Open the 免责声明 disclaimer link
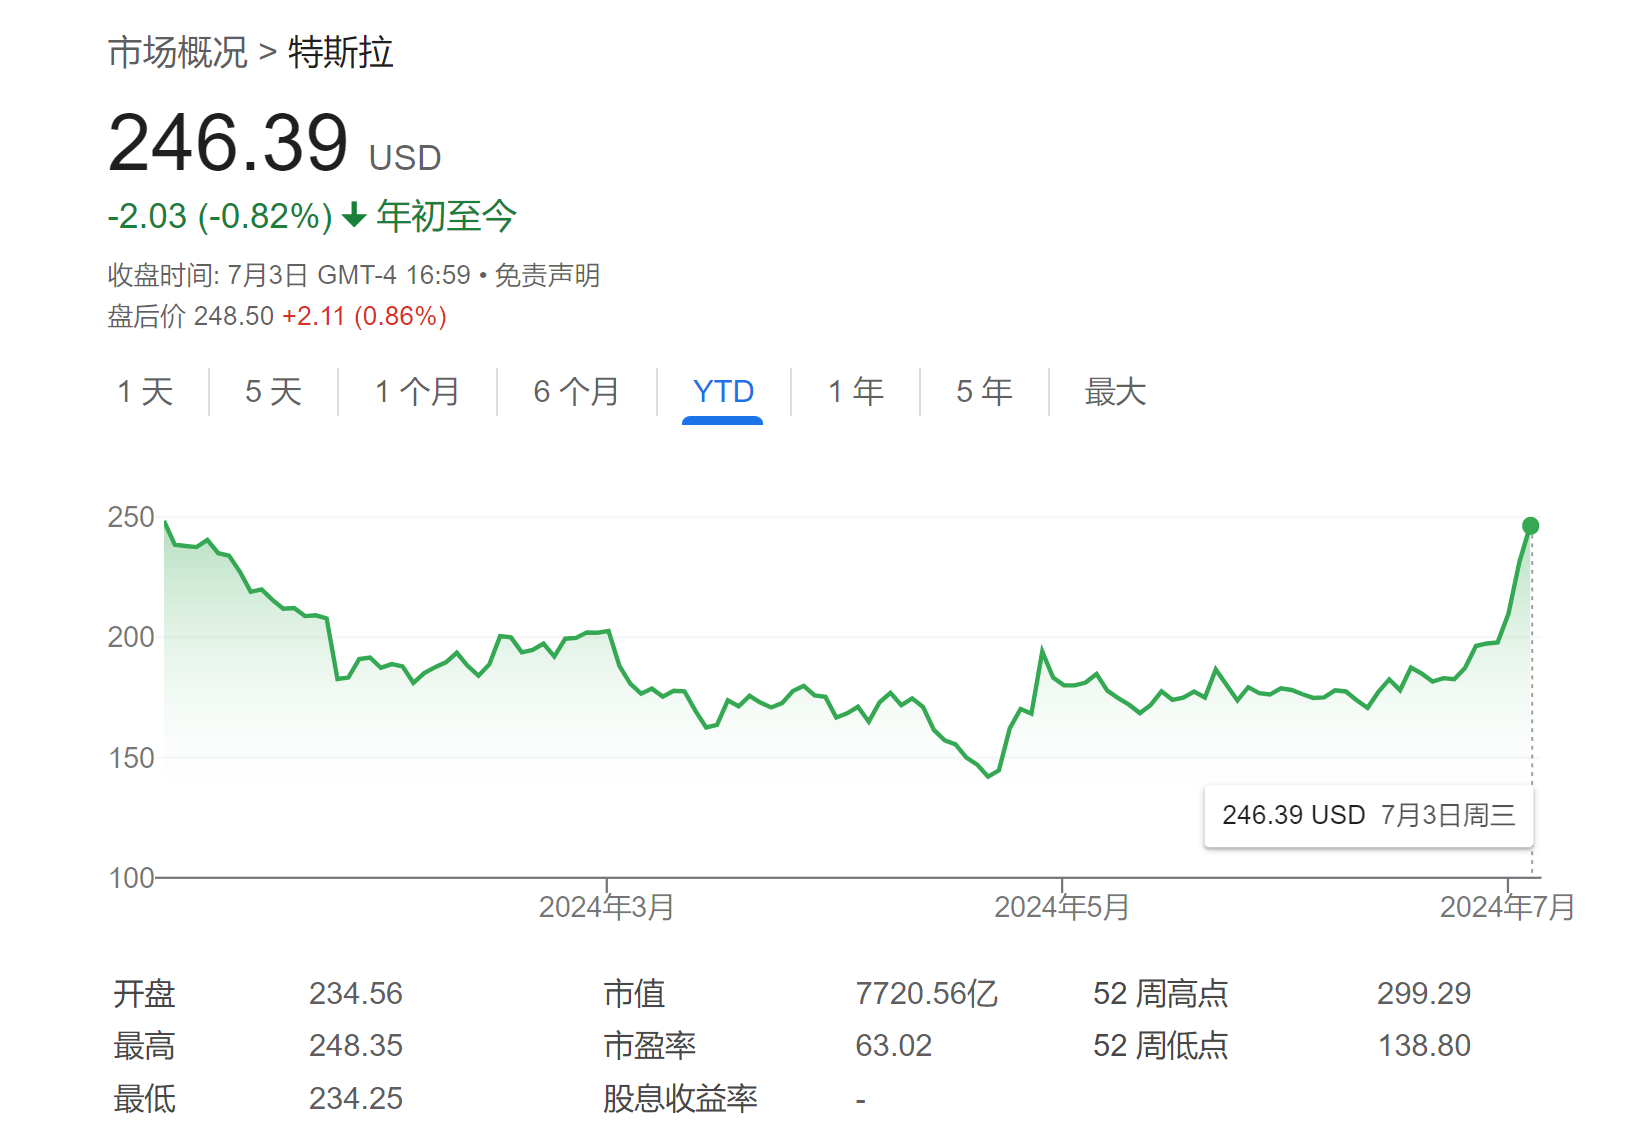1643x1143 pixels. coord(547,275)
